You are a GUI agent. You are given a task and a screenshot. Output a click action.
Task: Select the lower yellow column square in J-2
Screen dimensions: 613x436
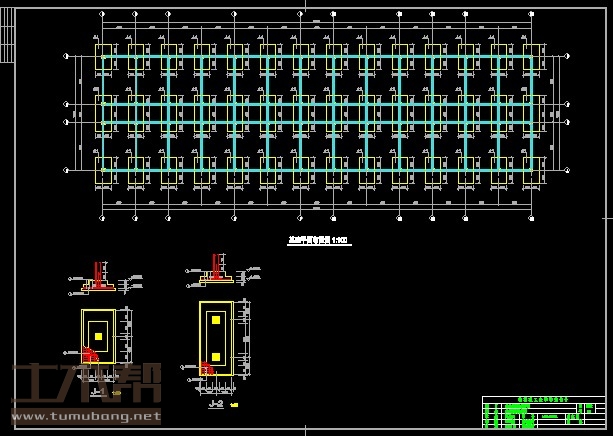pyautogui.click(x=215, y=357)
